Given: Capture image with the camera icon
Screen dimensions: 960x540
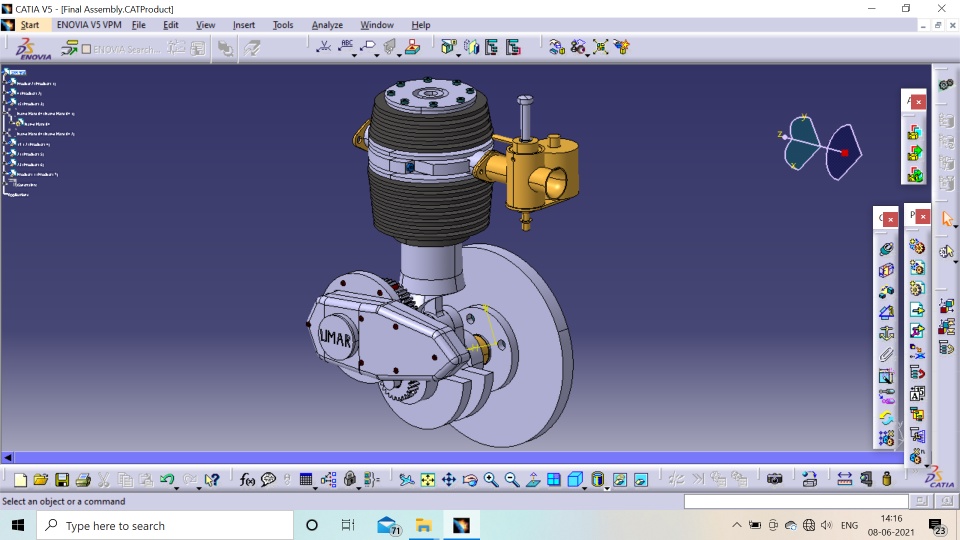Looking at the screenshot, I should (774, 479).
